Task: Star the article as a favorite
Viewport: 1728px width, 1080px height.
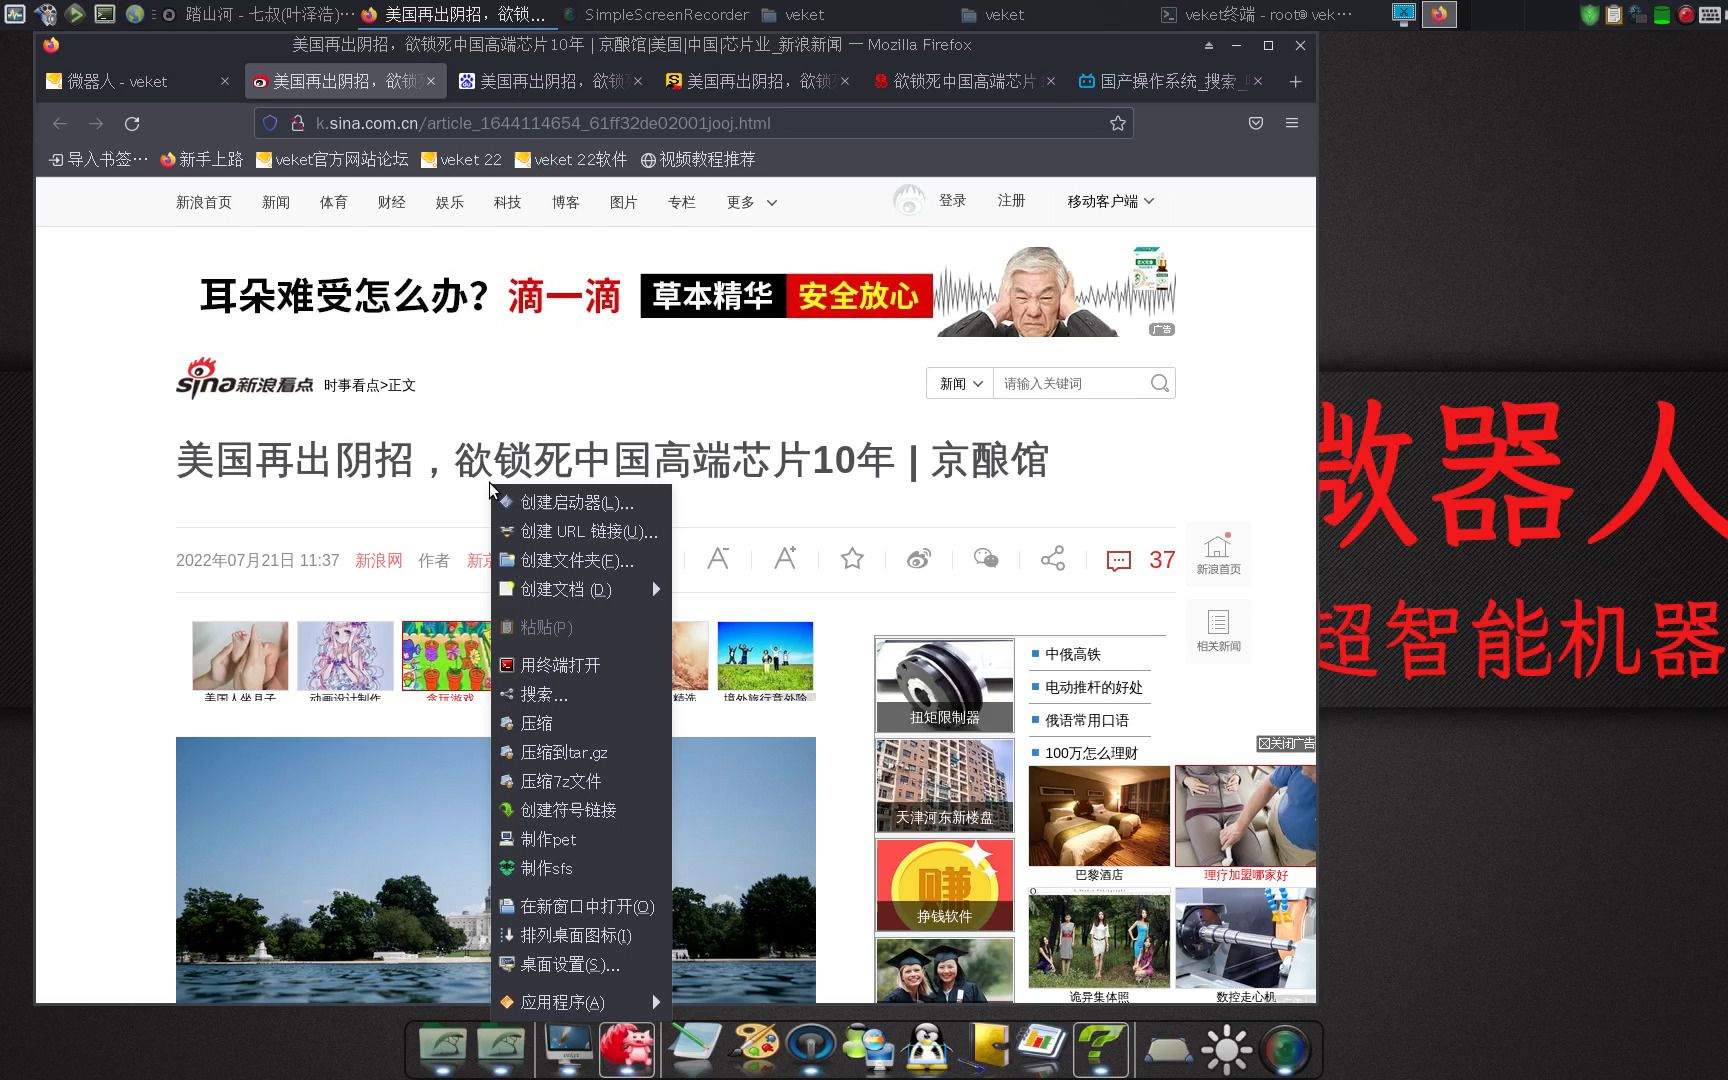Action: [851, 559]
